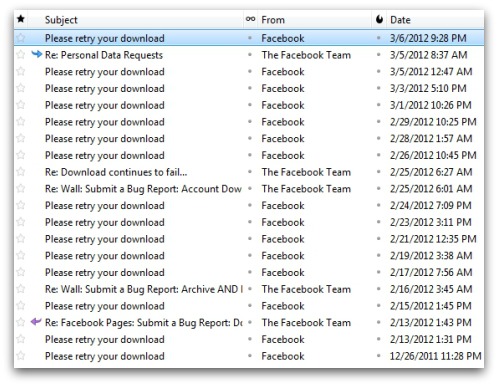
Task: Star the 2/17/2012 7:56 AM message
Action: pyautogui.click(x=21, y=272)
